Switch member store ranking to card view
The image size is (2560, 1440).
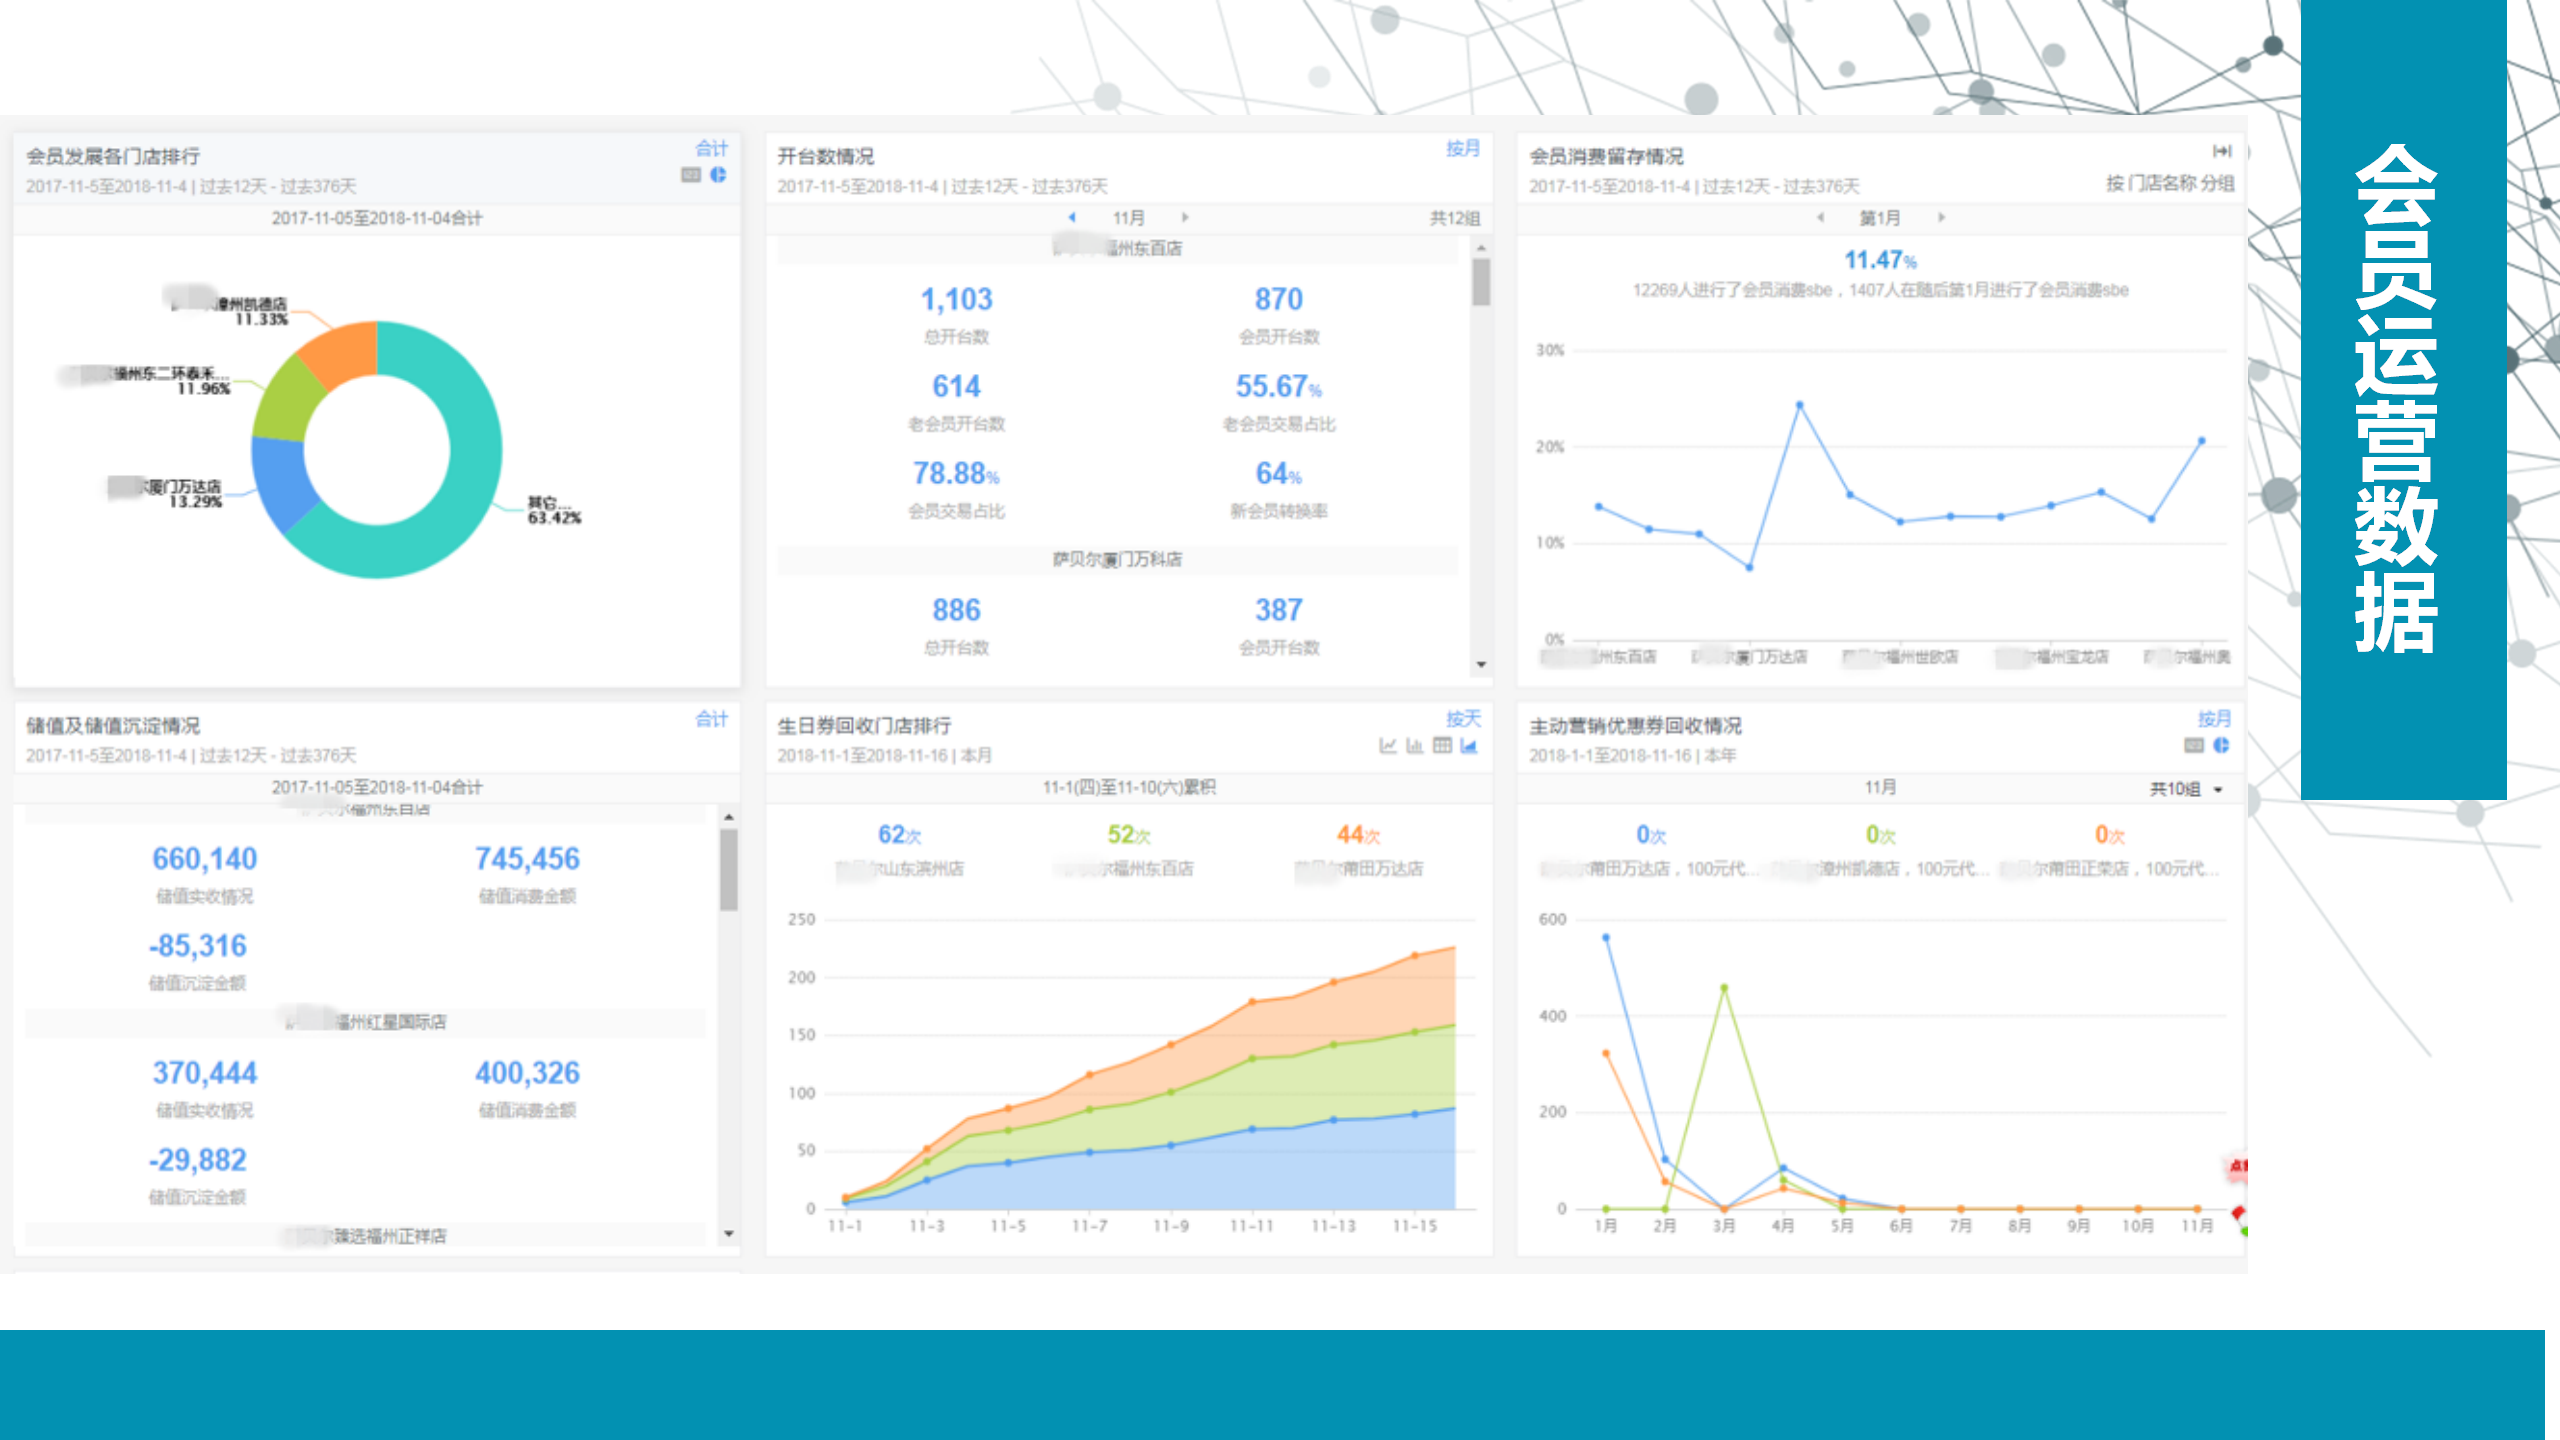point(691,175)
